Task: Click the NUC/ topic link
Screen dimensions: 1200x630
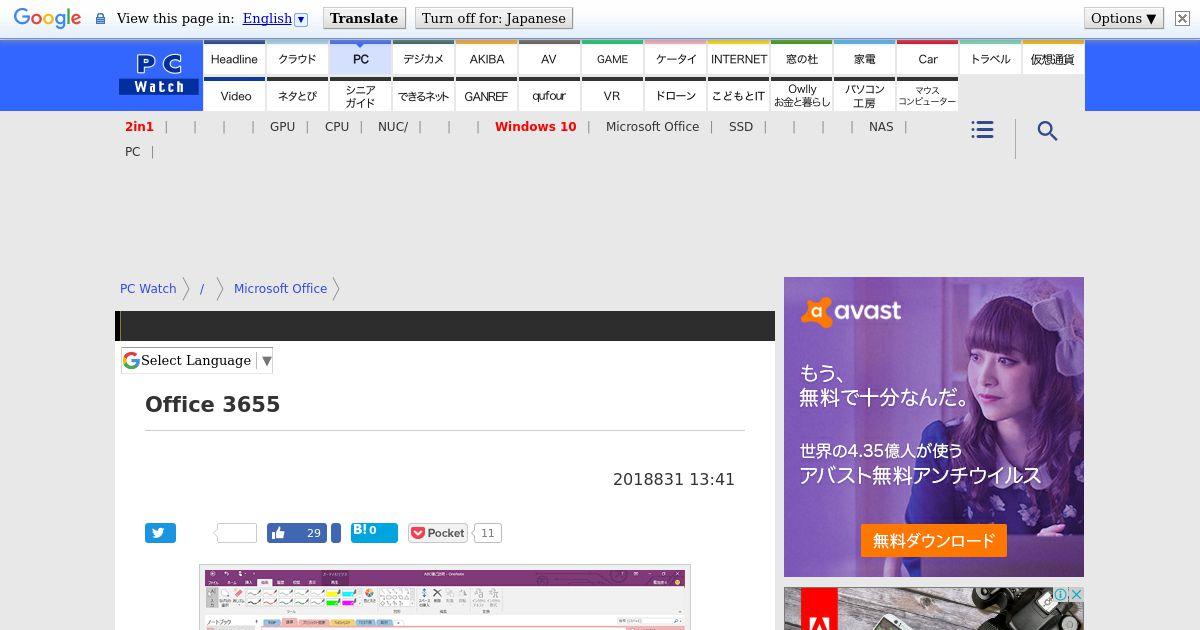Action: (393, 126)
